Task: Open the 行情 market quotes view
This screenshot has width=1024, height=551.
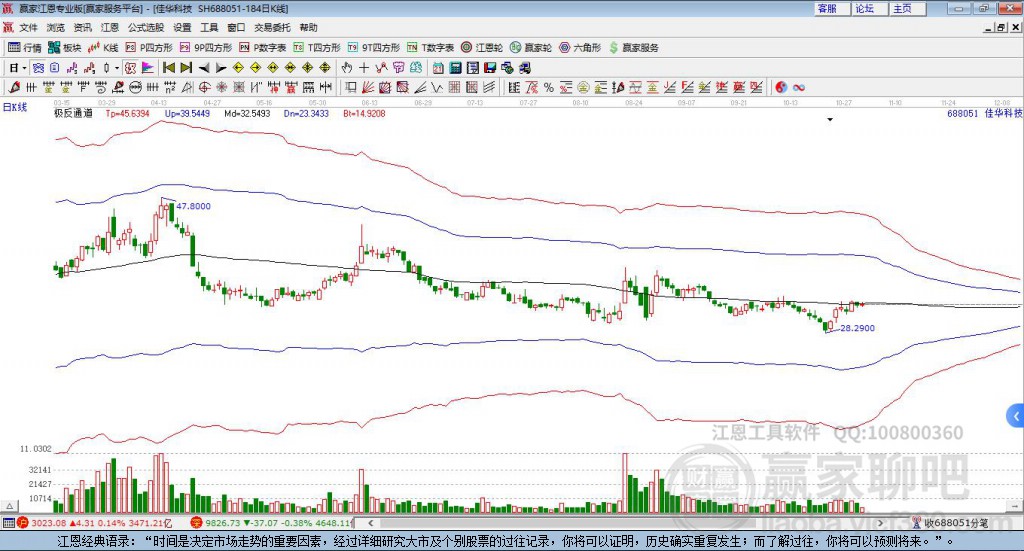Action: point(24,48)
